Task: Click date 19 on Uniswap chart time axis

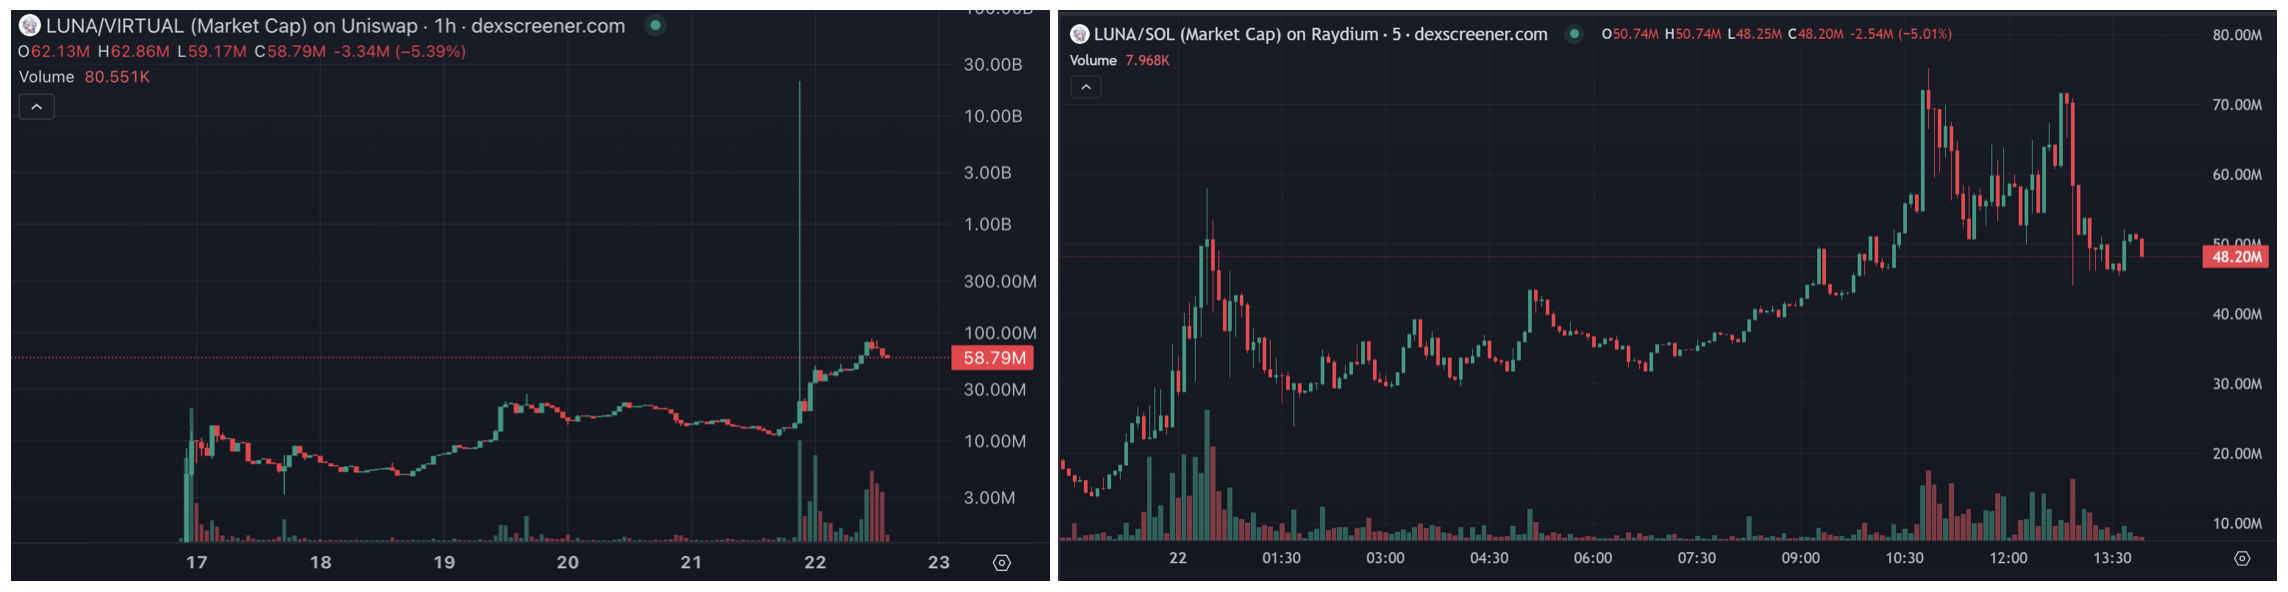Action: click(x=444, y=562)
